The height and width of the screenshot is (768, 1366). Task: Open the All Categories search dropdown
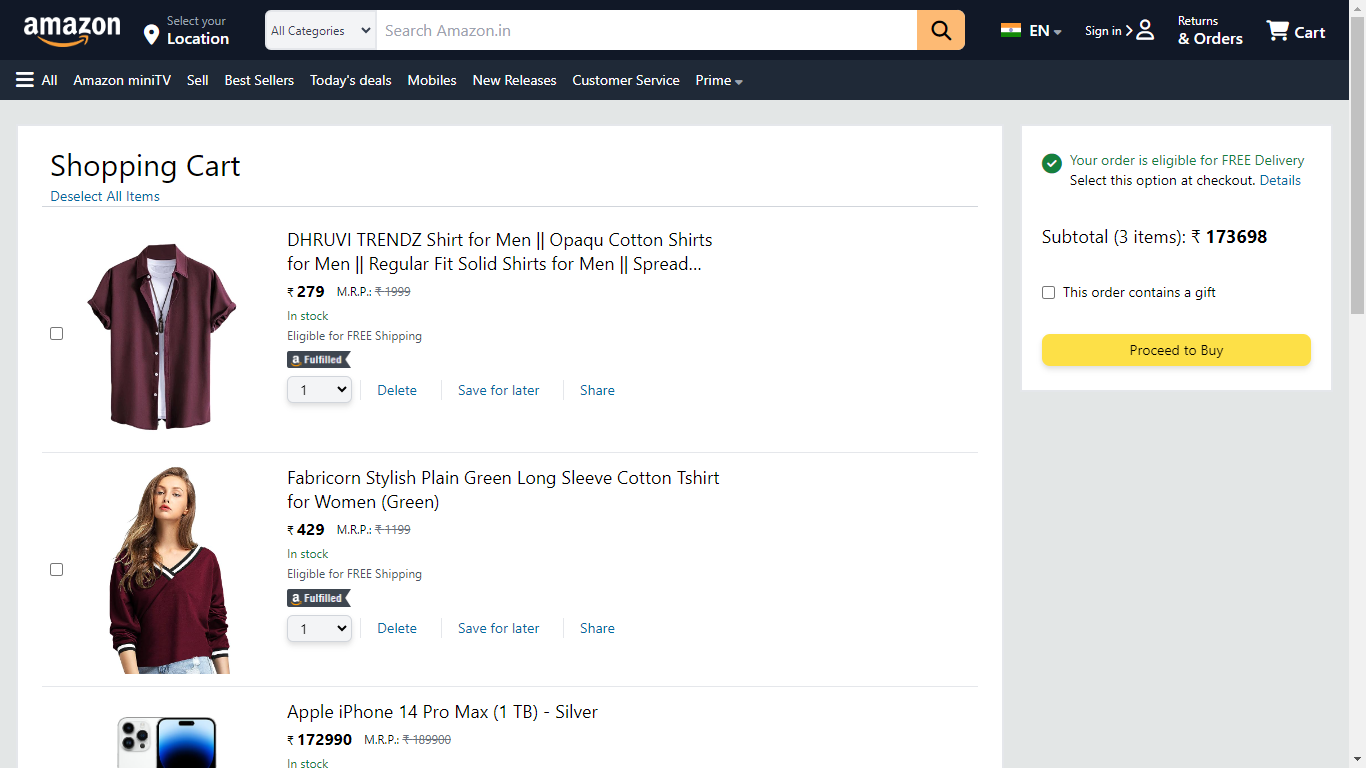coord(320,31)
